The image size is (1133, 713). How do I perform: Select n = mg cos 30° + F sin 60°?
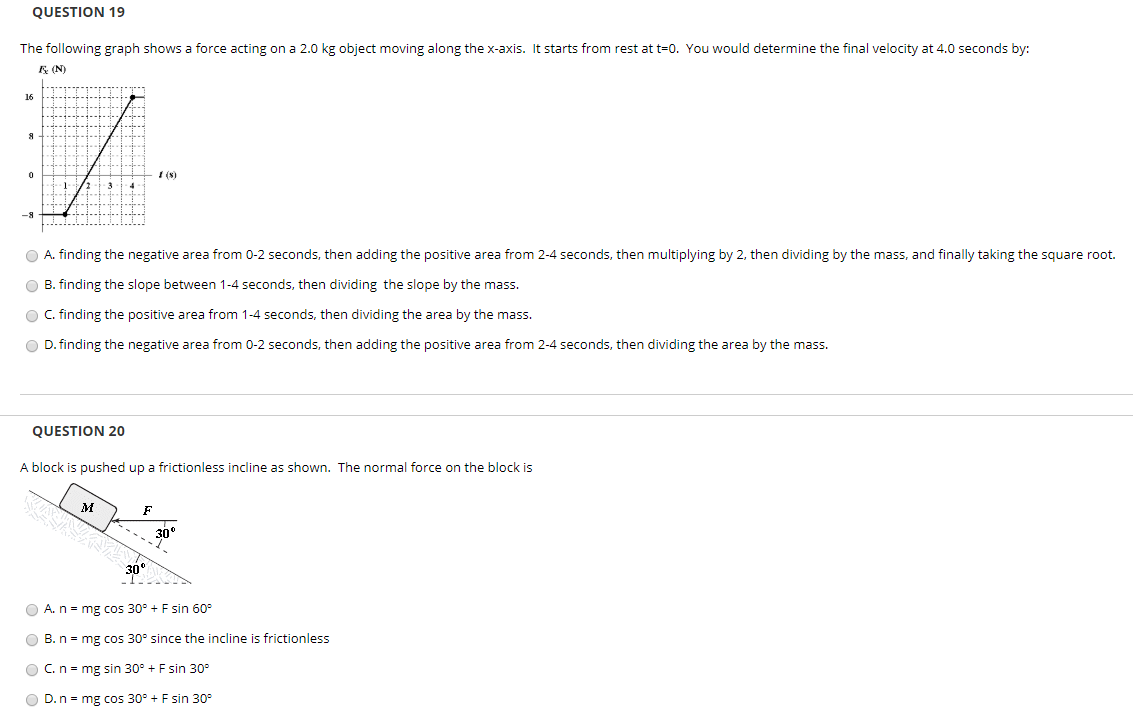tap(32, 610)
